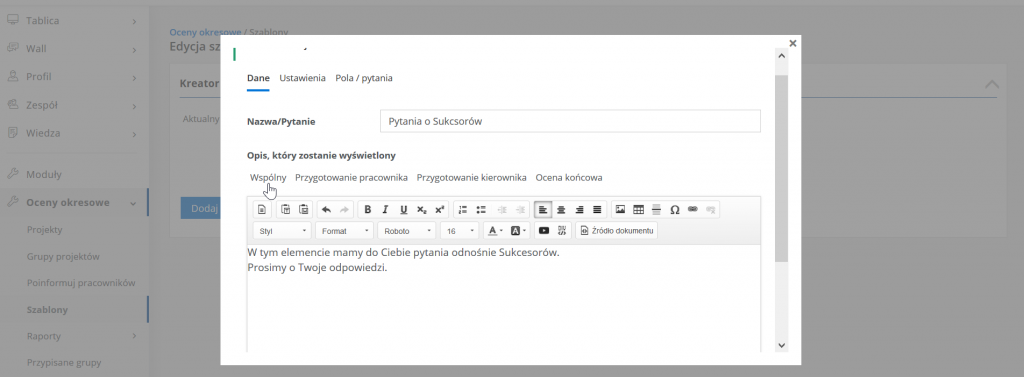1024x377 pixels.
Task: Open Projekty in the sidebar
Action: click(x=44, y=230)
